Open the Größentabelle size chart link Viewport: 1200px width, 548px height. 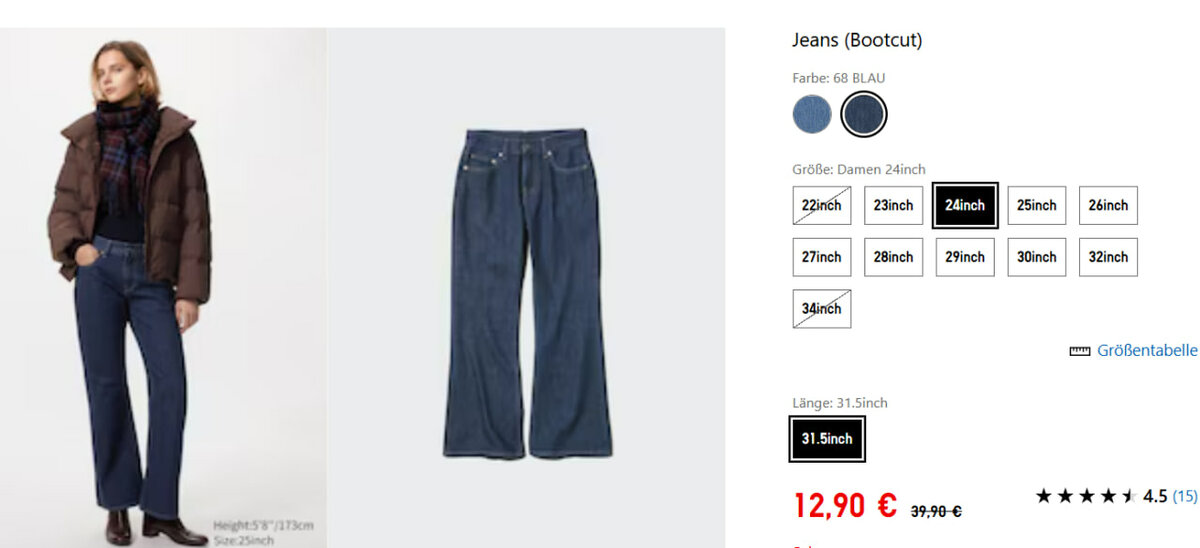click(1147, 351)
